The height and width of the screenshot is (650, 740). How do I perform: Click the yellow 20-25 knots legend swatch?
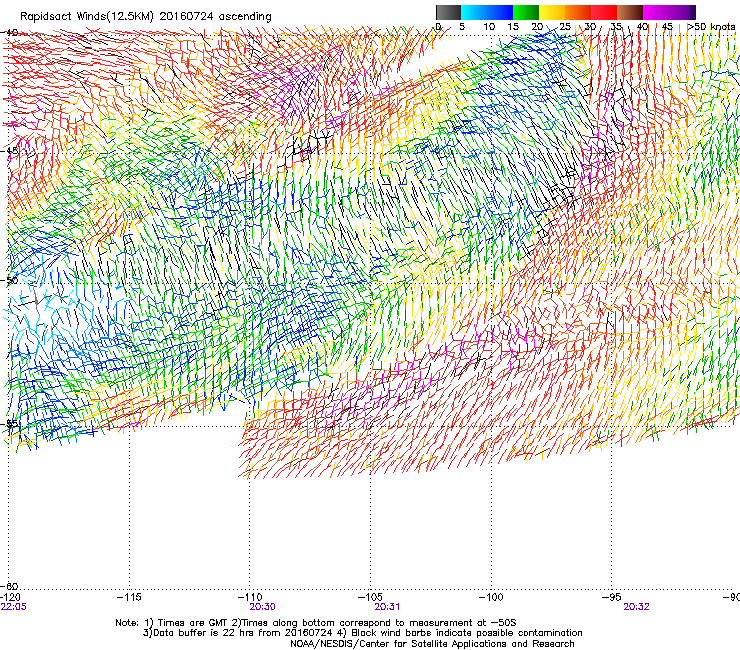552,12
